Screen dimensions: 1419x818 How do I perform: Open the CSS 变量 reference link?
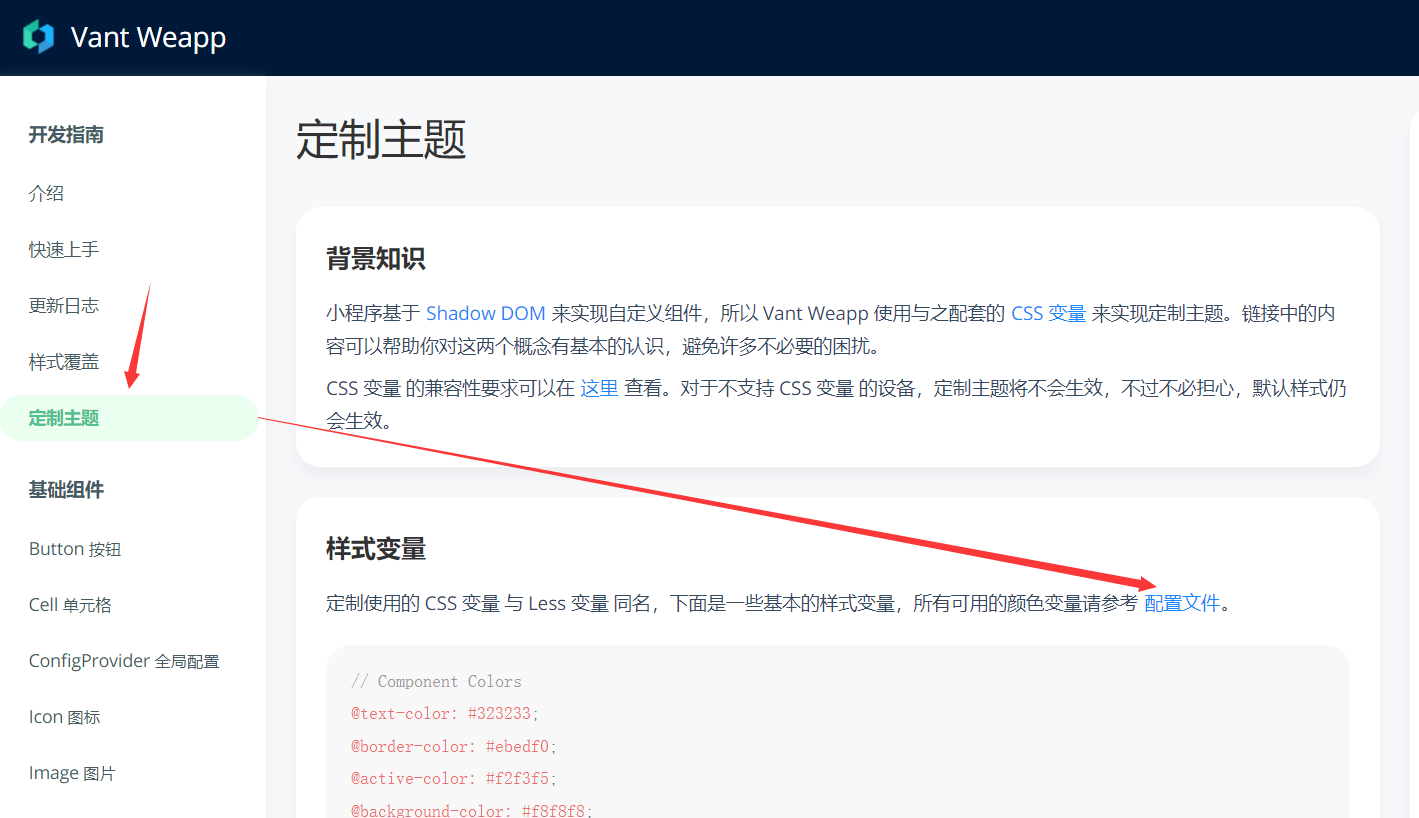point(1049,312)
